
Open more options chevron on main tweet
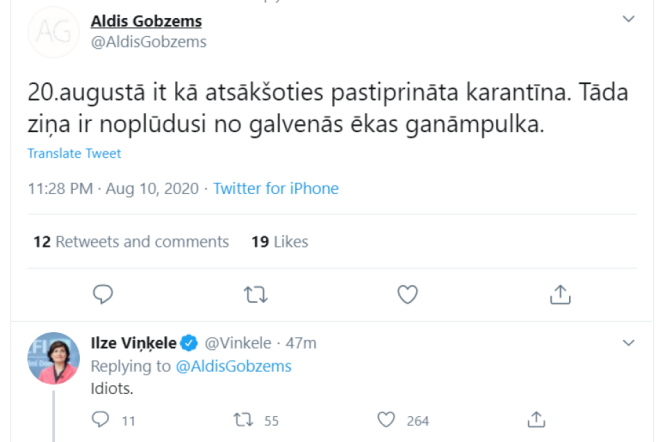click(628, 19)
